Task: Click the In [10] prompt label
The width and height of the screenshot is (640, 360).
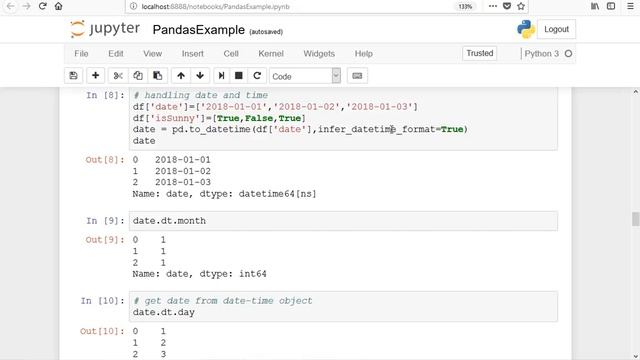Action: coord(102,301)
